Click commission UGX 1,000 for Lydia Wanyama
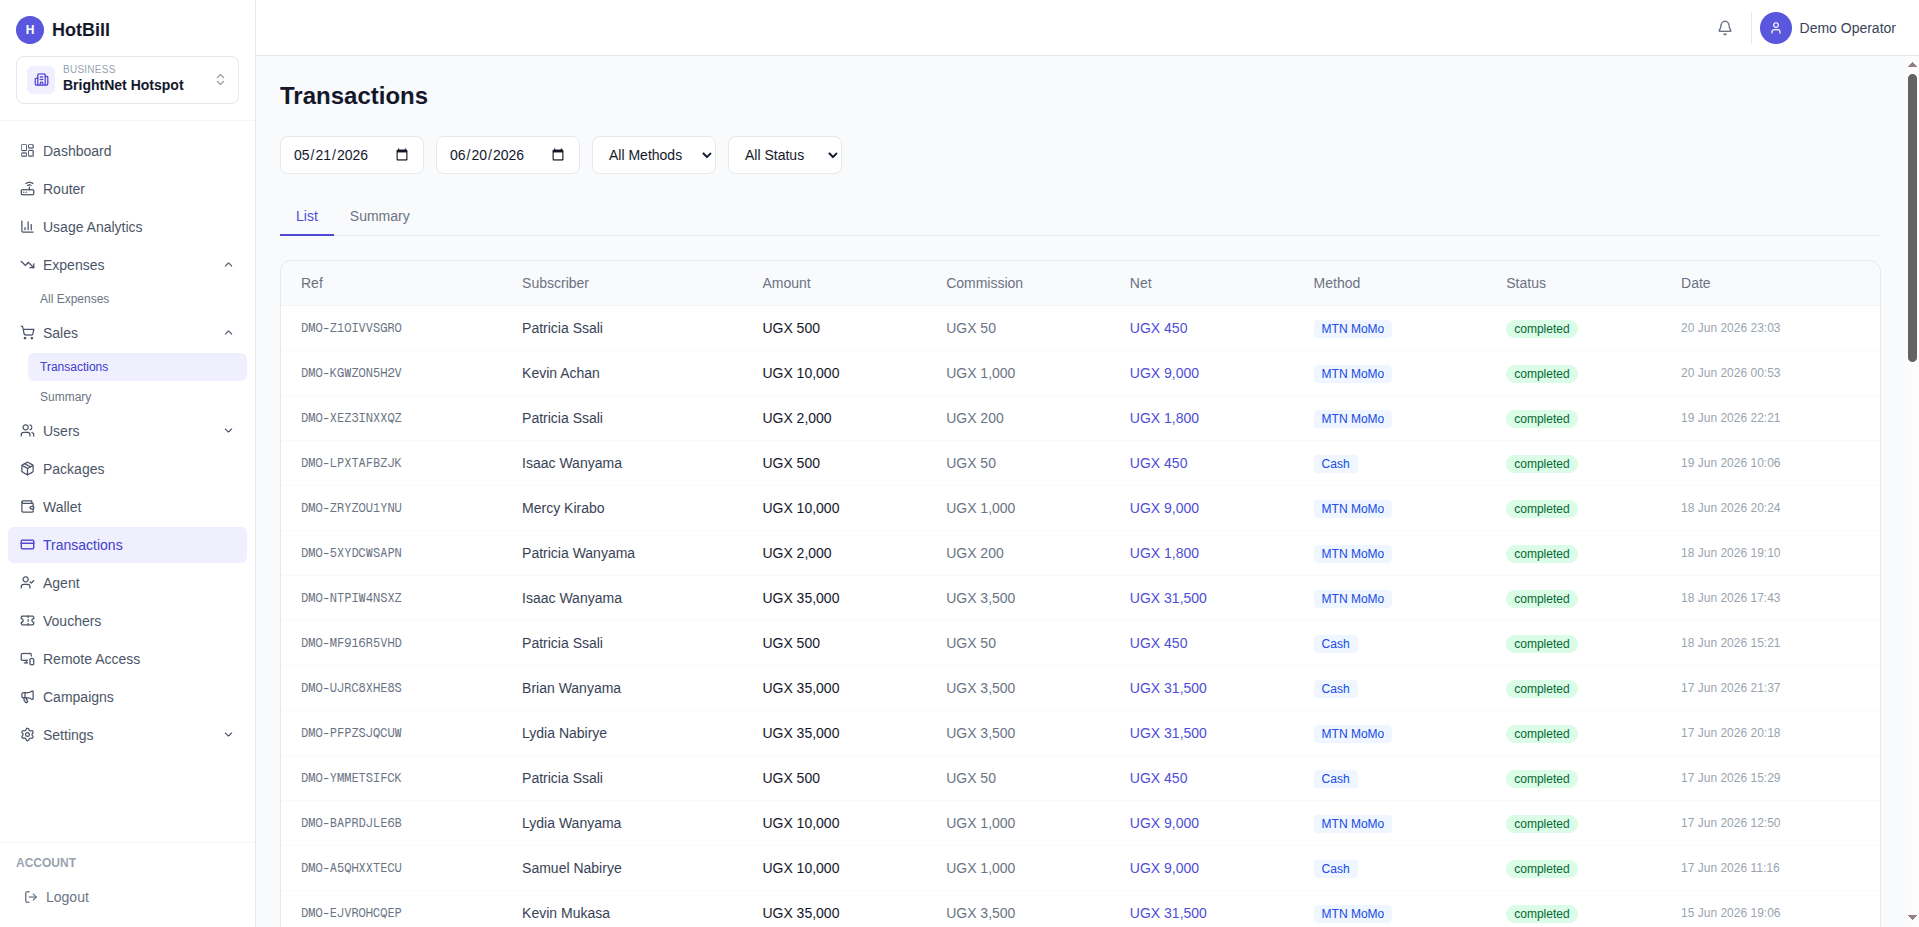Image resolution: width=1919 pixels, height=927 pixels. tap(980, 823)
